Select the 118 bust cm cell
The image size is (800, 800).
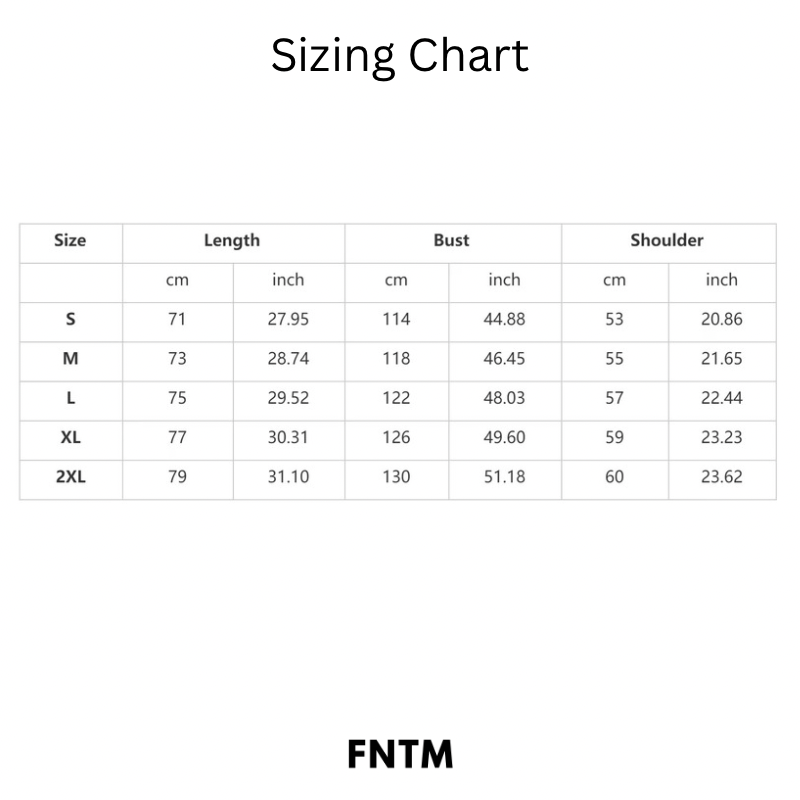(x=396, y=358)
